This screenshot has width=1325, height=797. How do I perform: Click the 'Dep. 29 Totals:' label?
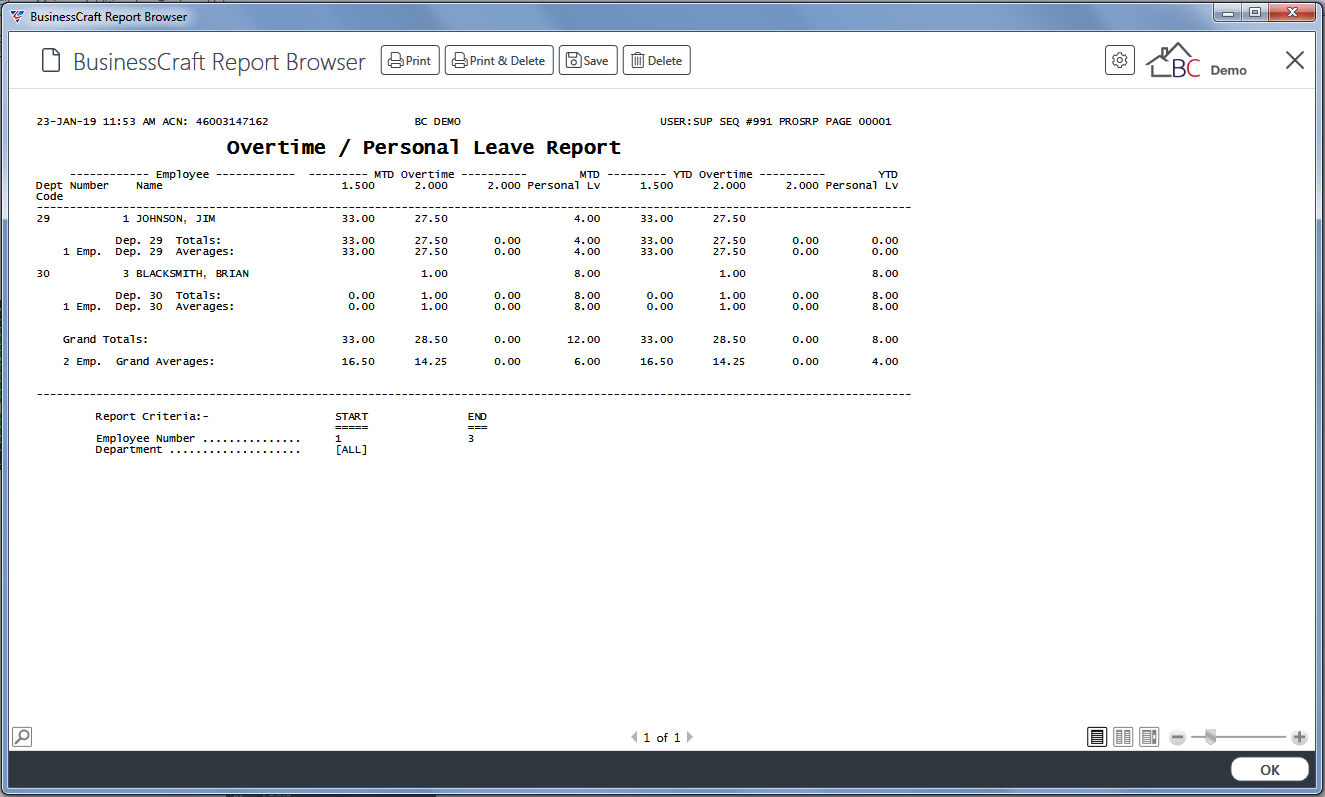tap(168, 241)
